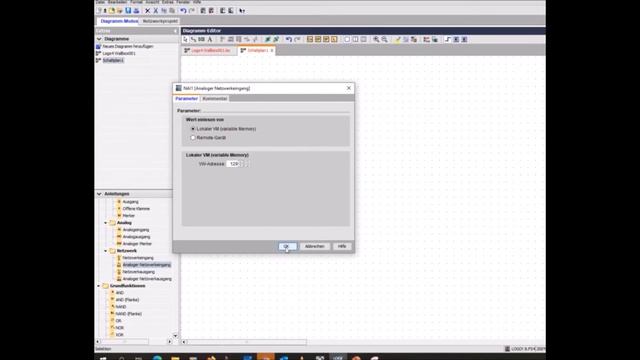Select 'NOR' in the tree
The width and height of the screenshot is (640, 360).
[x=120, y=328]
